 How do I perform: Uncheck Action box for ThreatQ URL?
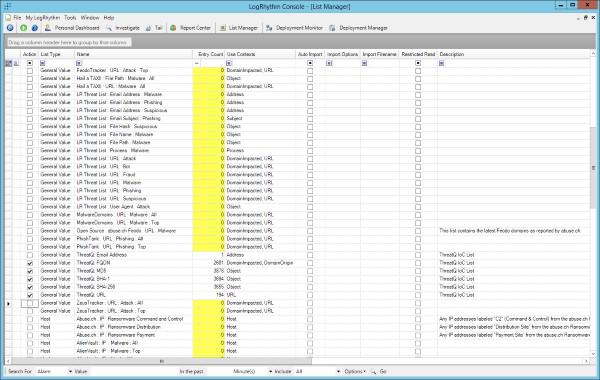click(x=30, y=295)
